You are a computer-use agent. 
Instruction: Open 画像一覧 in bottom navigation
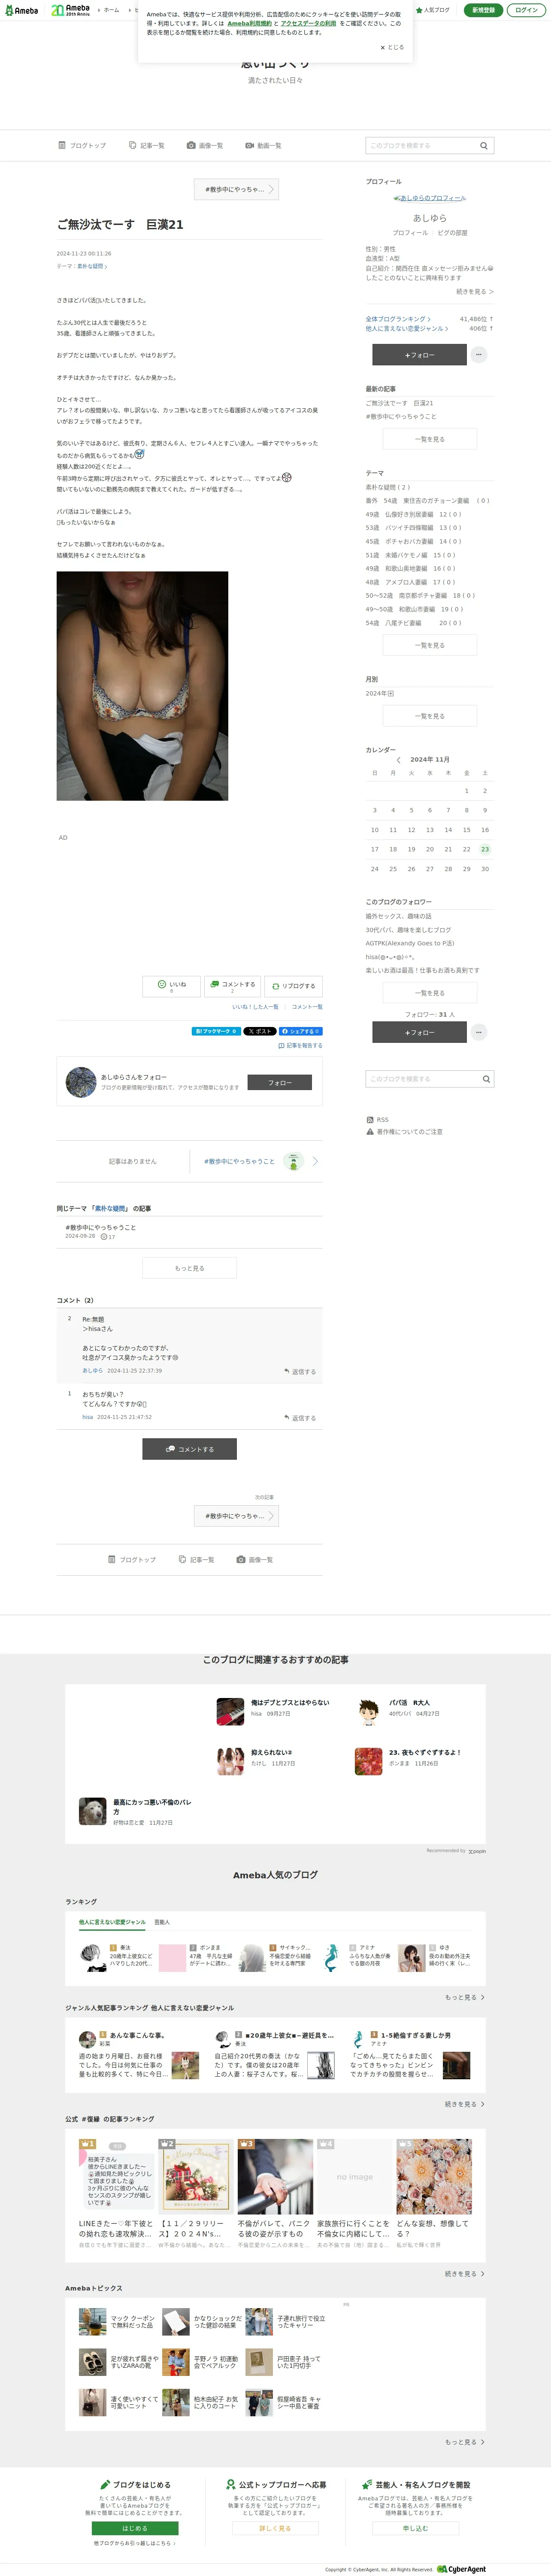click(x=255, y=1560)
